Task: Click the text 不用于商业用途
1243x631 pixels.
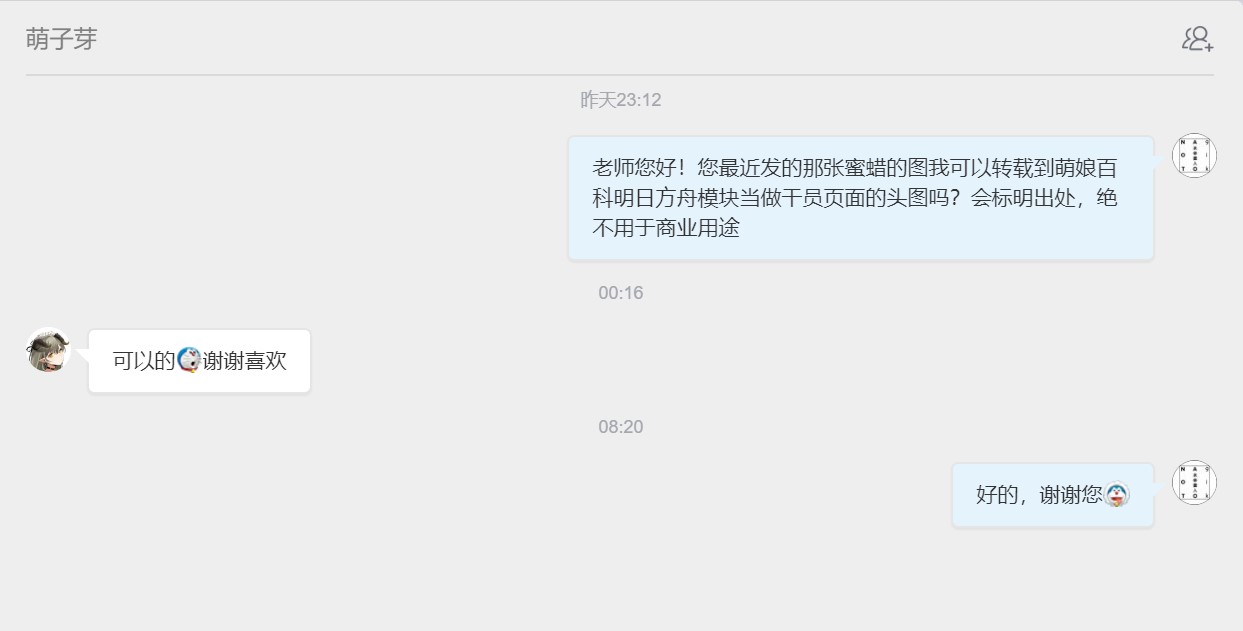Action: click(666, 228)
